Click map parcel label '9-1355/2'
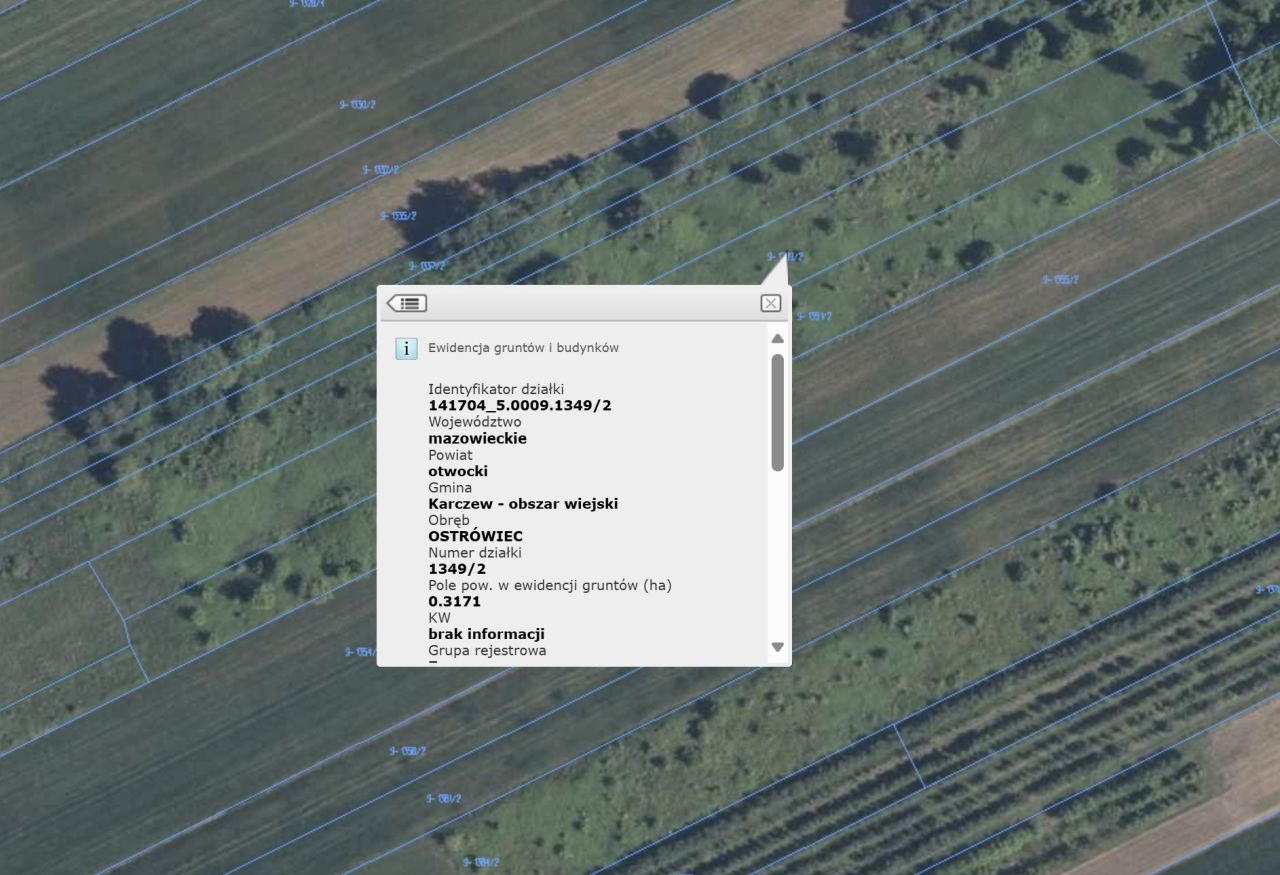Viewport: 1280px width, 875px height. click(1060, 280)
